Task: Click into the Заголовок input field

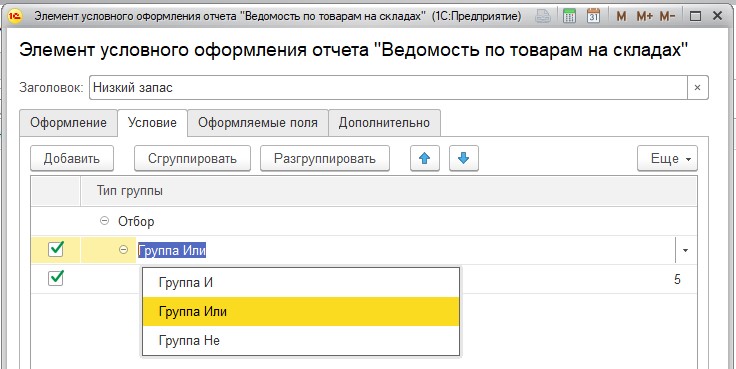Action: coord(388,88)
